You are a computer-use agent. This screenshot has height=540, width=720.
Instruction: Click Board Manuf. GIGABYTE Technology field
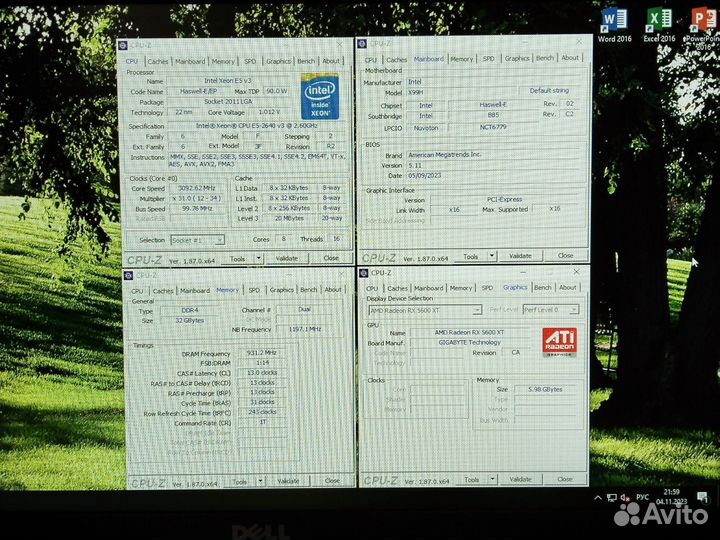[x=469, y=342]
